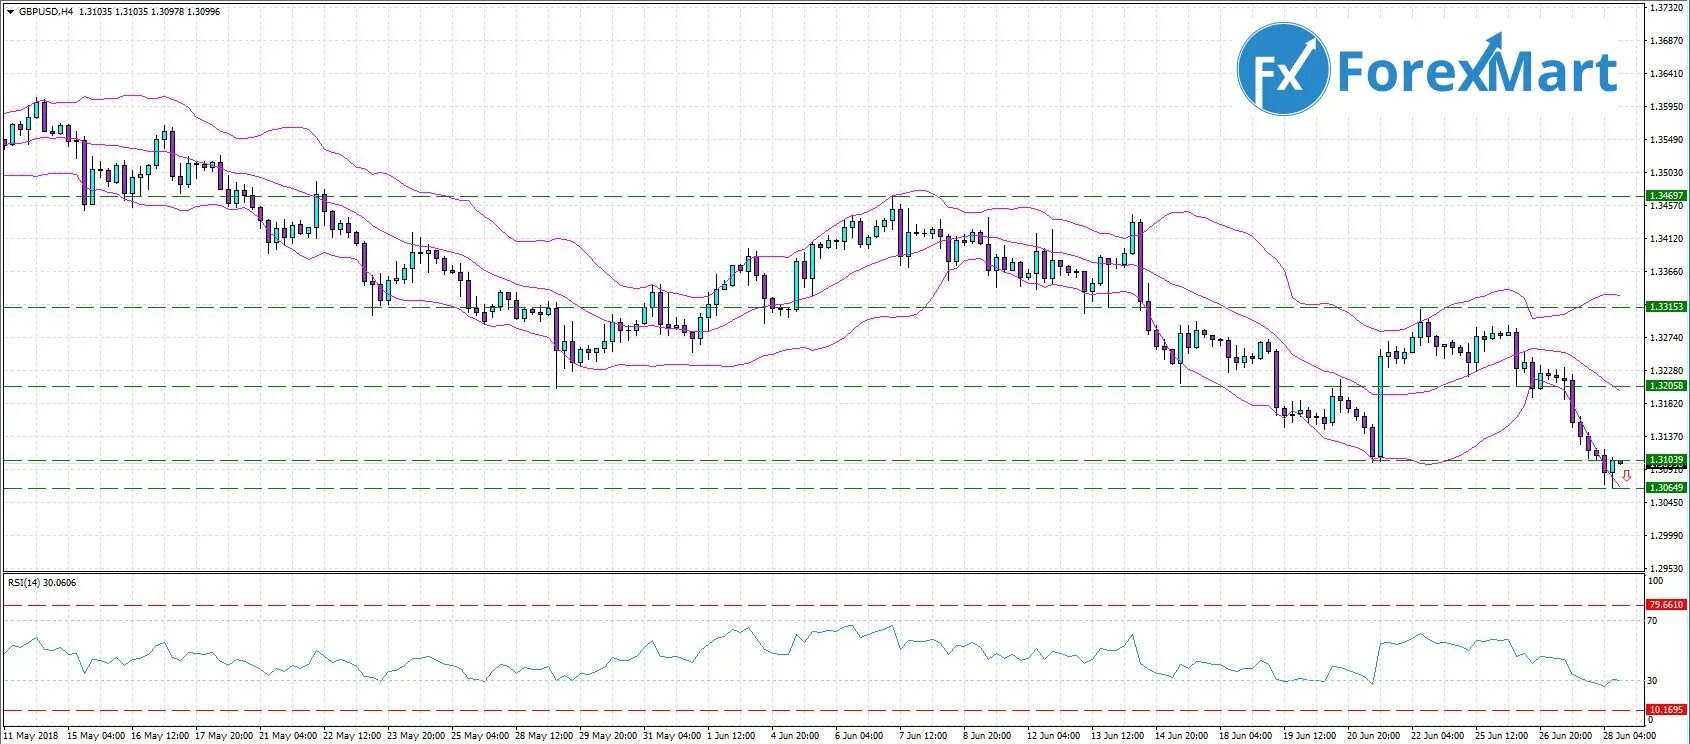Viewport: 1690px width, 744px height.
Task: Click the 1.32740 price axis value
Action: coord(1665,338)
